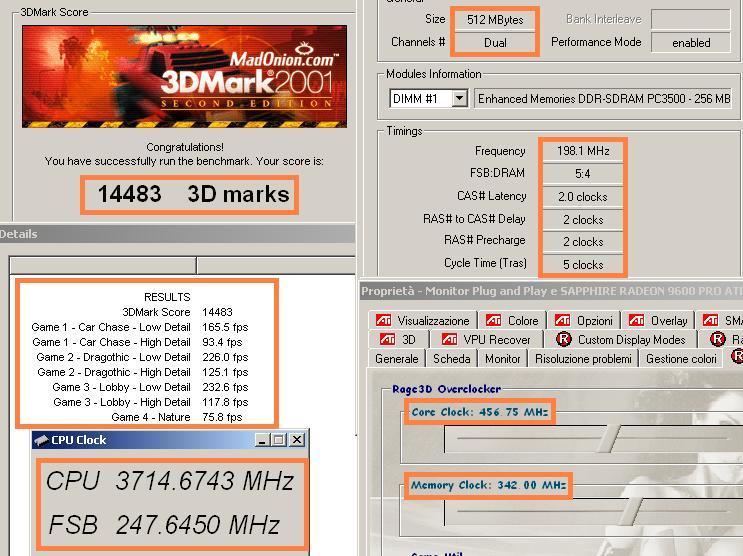Open Risoluzione problemi tab
The image size is (743, 556).
[583, 359]
